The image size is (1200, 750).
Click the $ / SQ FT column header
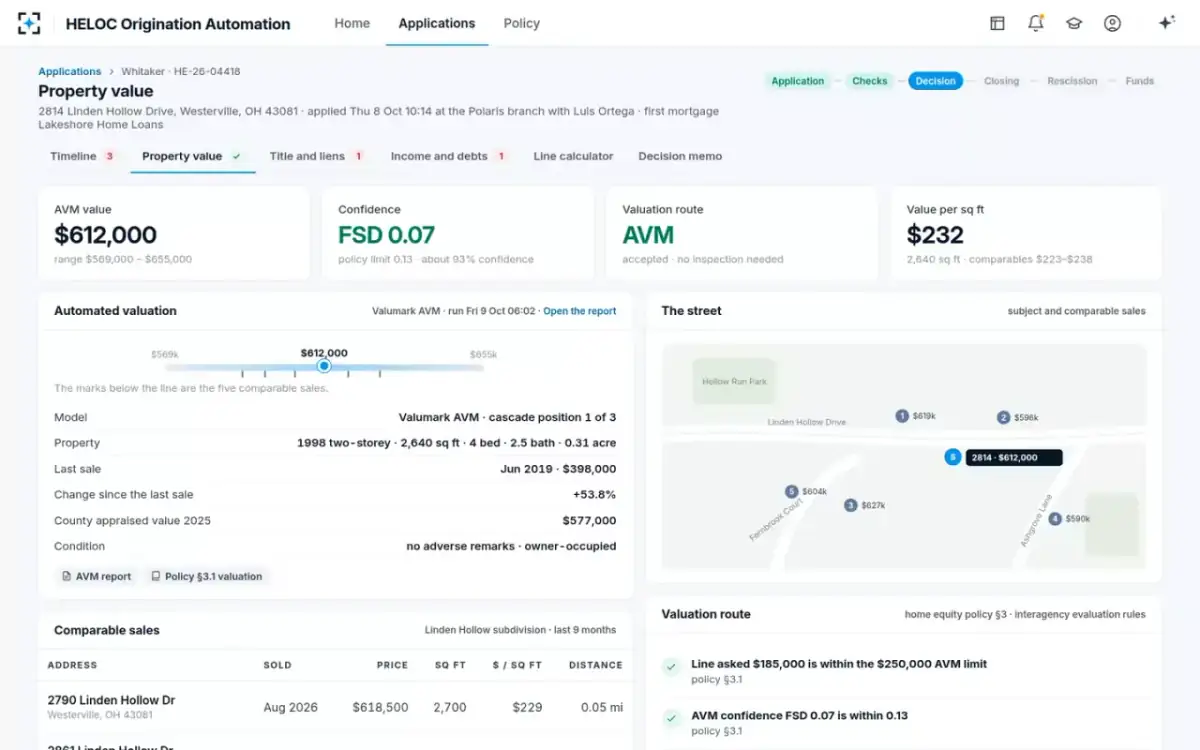(517, 665)
